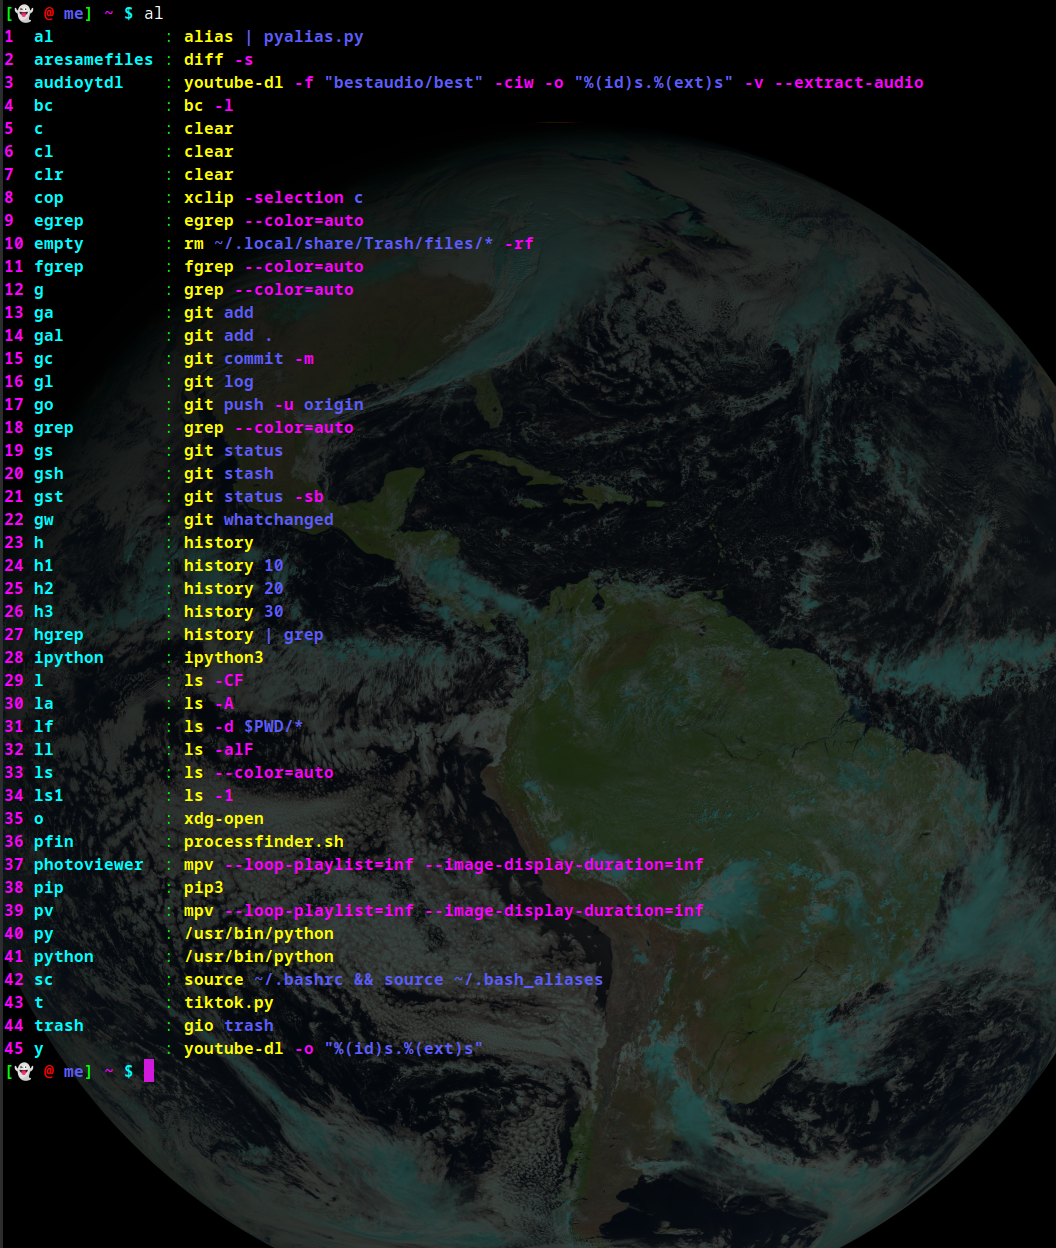The height and width of the screenshot is (1248, 1056).
Task: Click the 'audioytdl' alias name
Action: [78, 82]
